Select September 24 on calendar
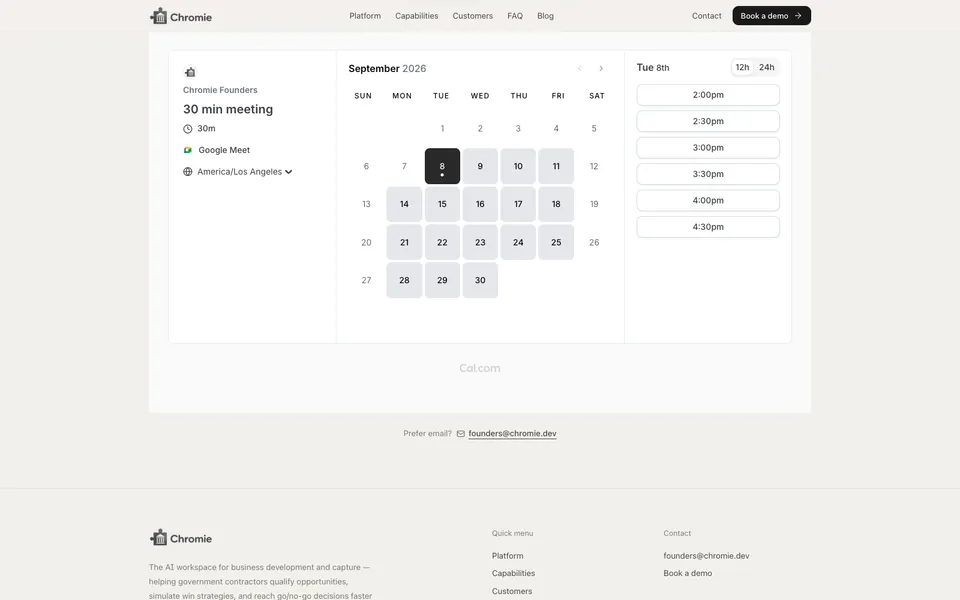Image resolution: width=960 pixels, height=600 pixels. coord(518,242)
